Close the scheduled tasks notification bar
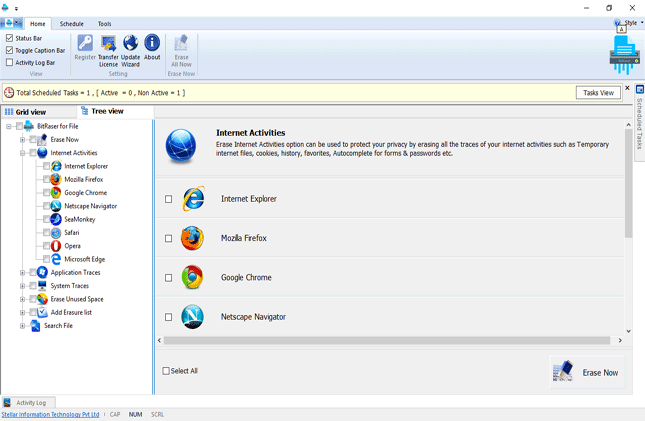645x421 pixels. [x=627, y=88]
